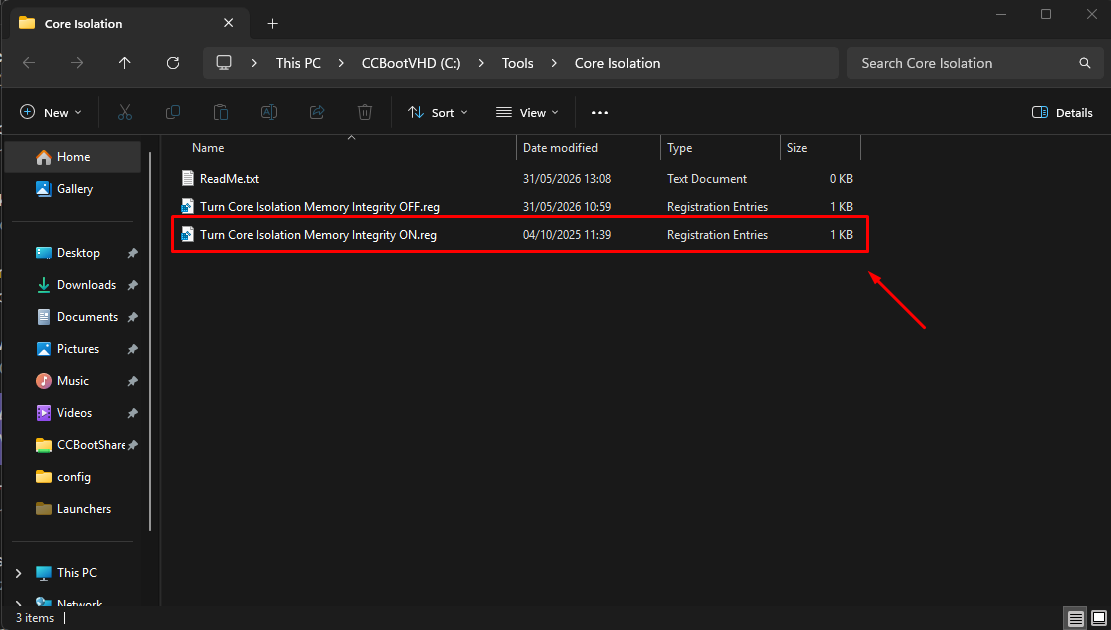Open the New dropdown menu
The height and width of the screenshot is (630, 1111).
tap(51, 113)
